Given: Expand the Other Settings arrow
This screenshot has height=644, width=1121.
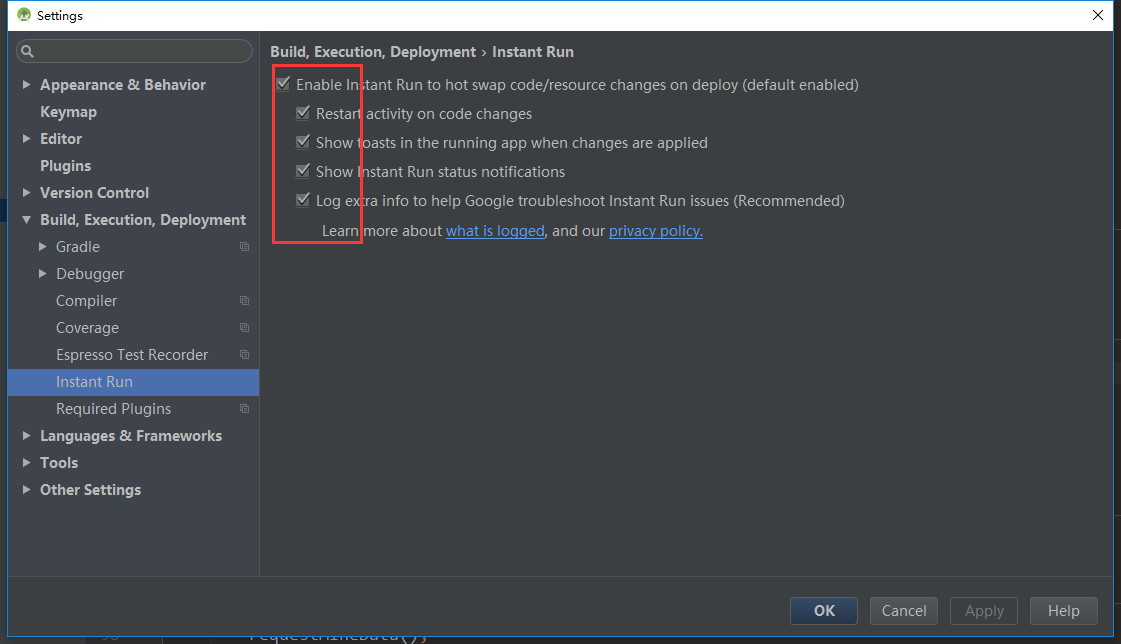Looking at the screenshot, I should (x=26, y=490).
